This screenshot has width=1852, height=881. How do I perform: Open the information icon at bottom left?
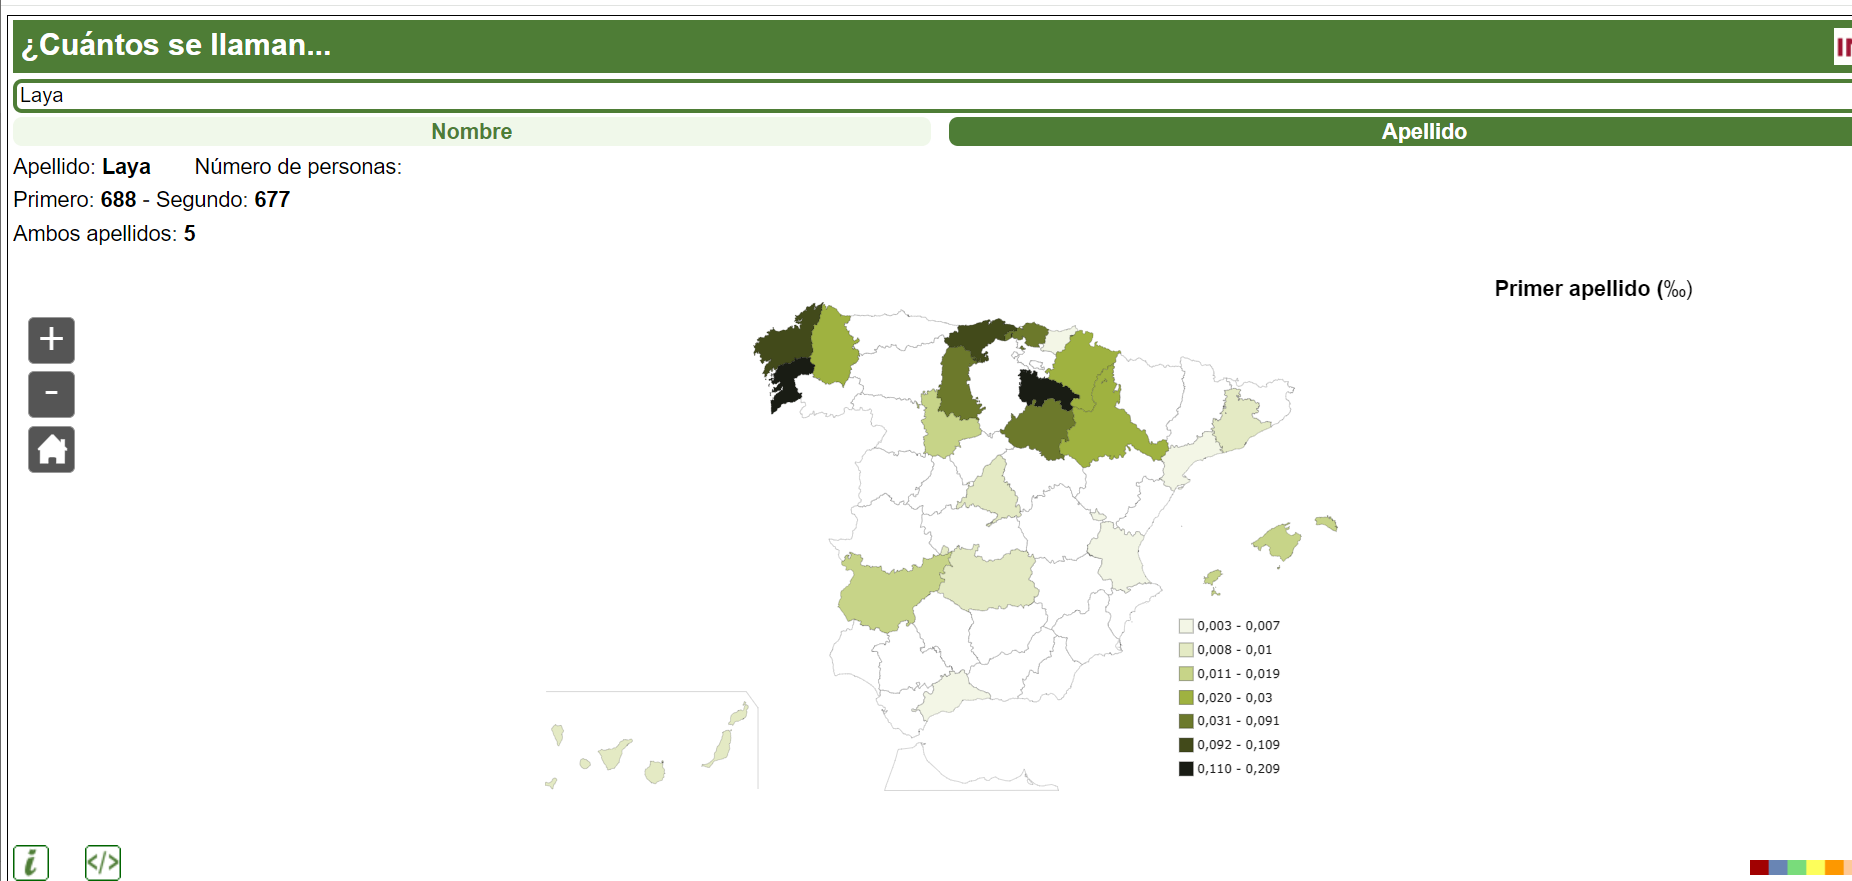coord(31,862)
